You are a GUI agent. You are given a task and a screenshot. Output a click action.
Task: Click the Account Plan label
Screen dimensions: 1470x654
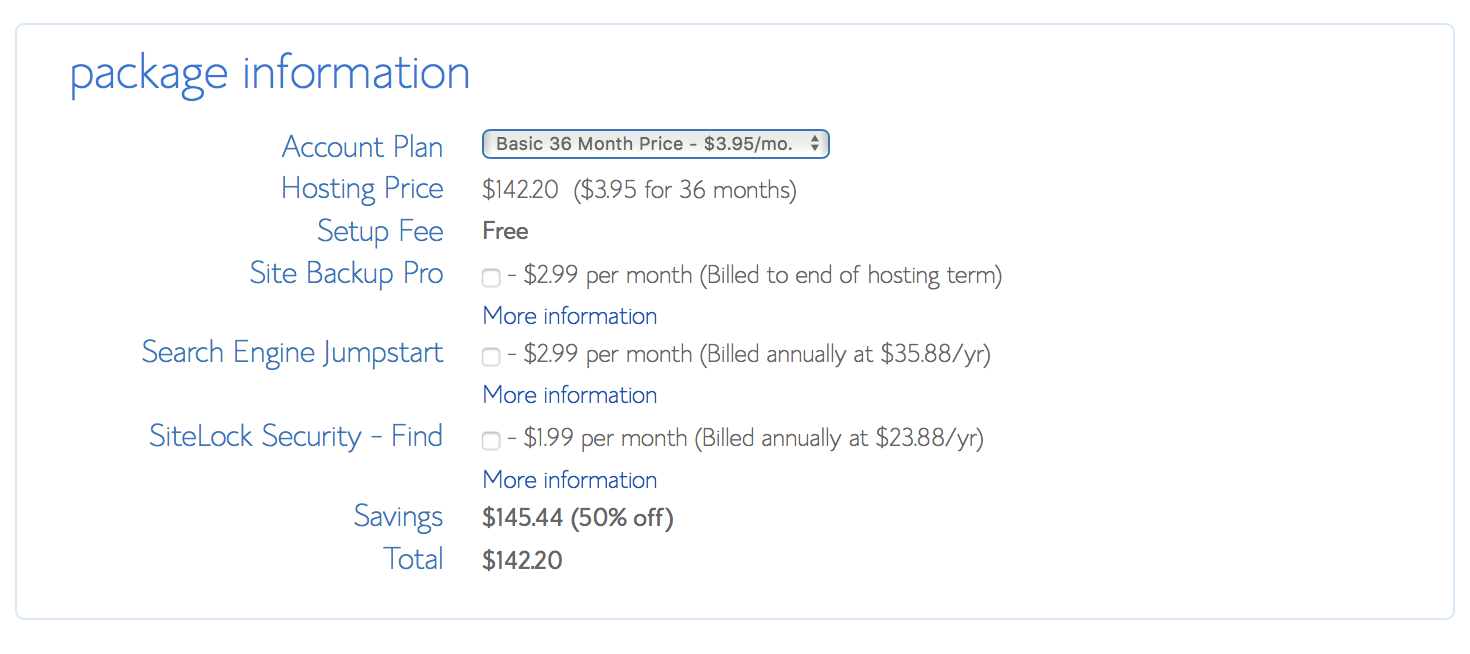[x=362, y=147]
